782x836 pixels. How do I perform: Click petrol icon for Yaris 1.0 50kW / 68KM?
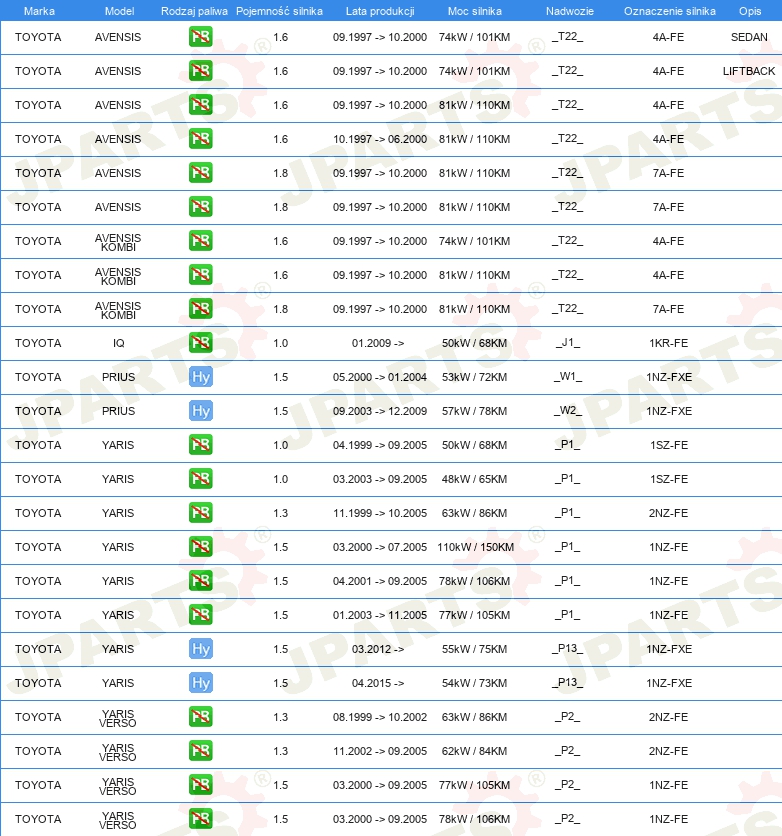(x=200, y=445)
